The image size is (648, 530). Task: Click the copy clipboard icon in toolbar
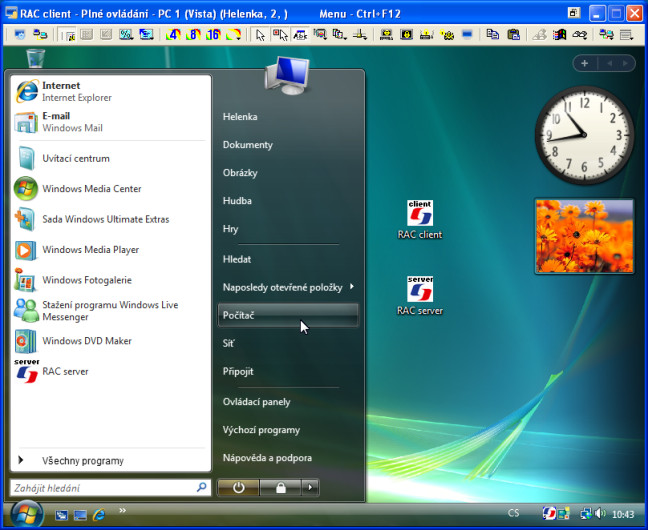tap(493, 35)
